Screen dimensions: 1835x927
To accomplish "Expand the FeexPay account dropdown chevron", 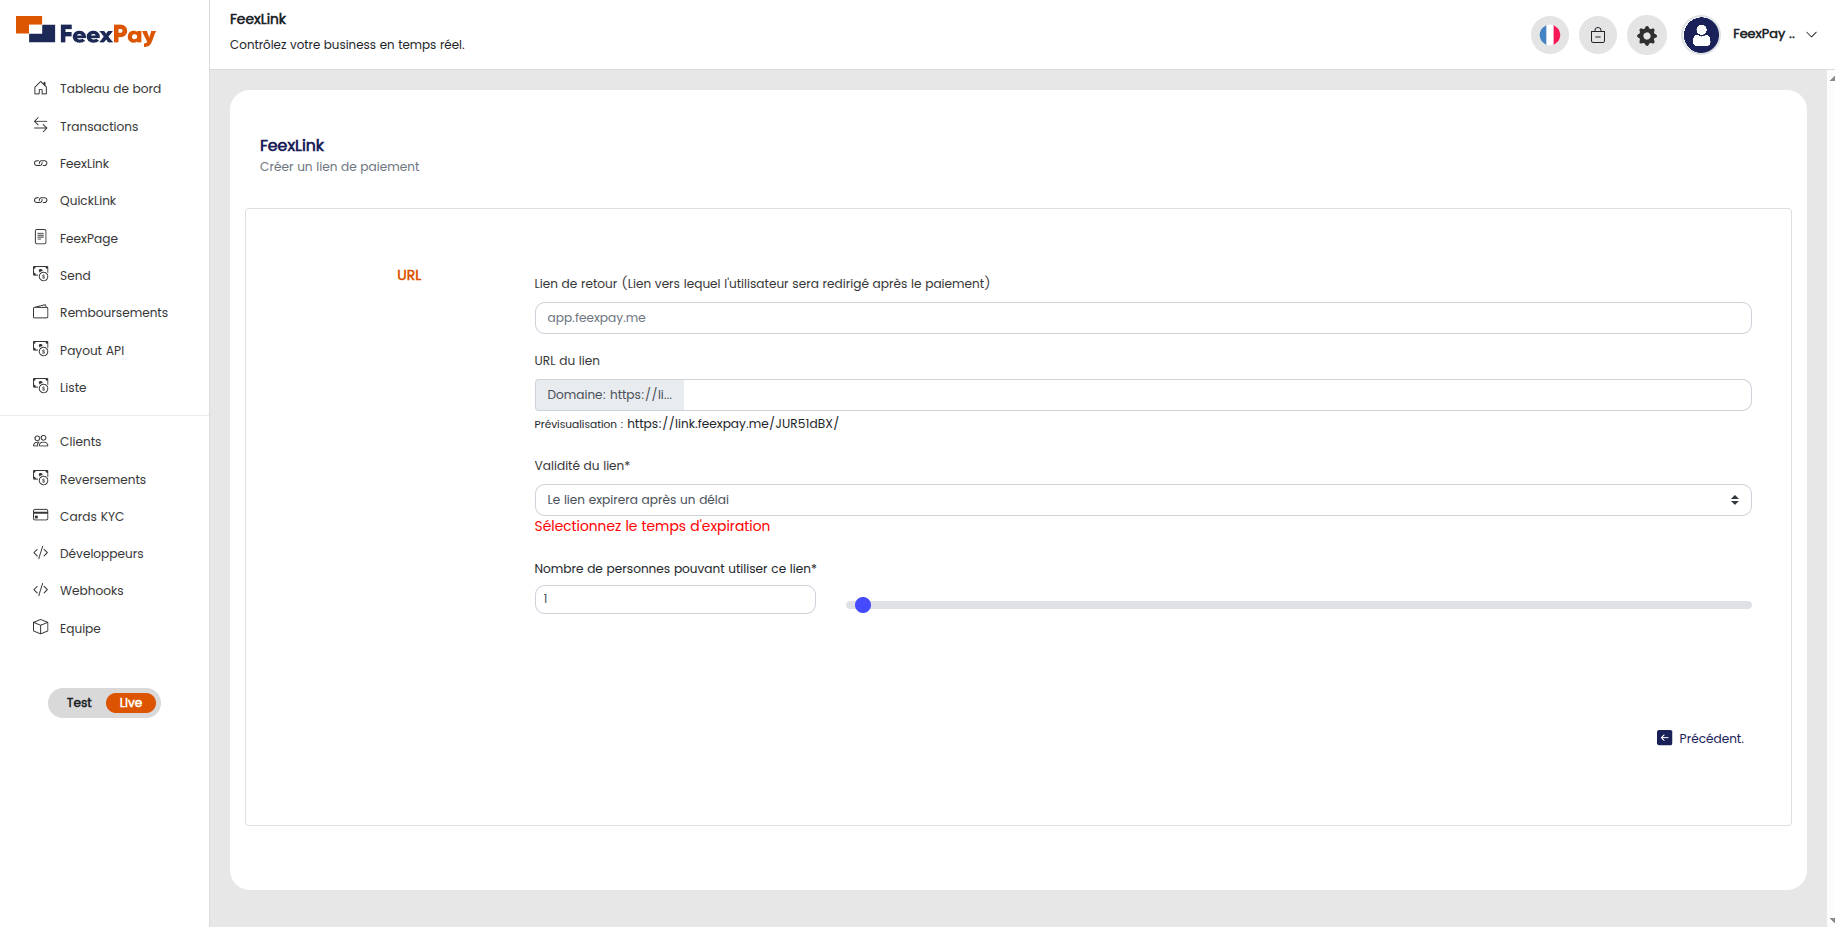I will 1811,34.
